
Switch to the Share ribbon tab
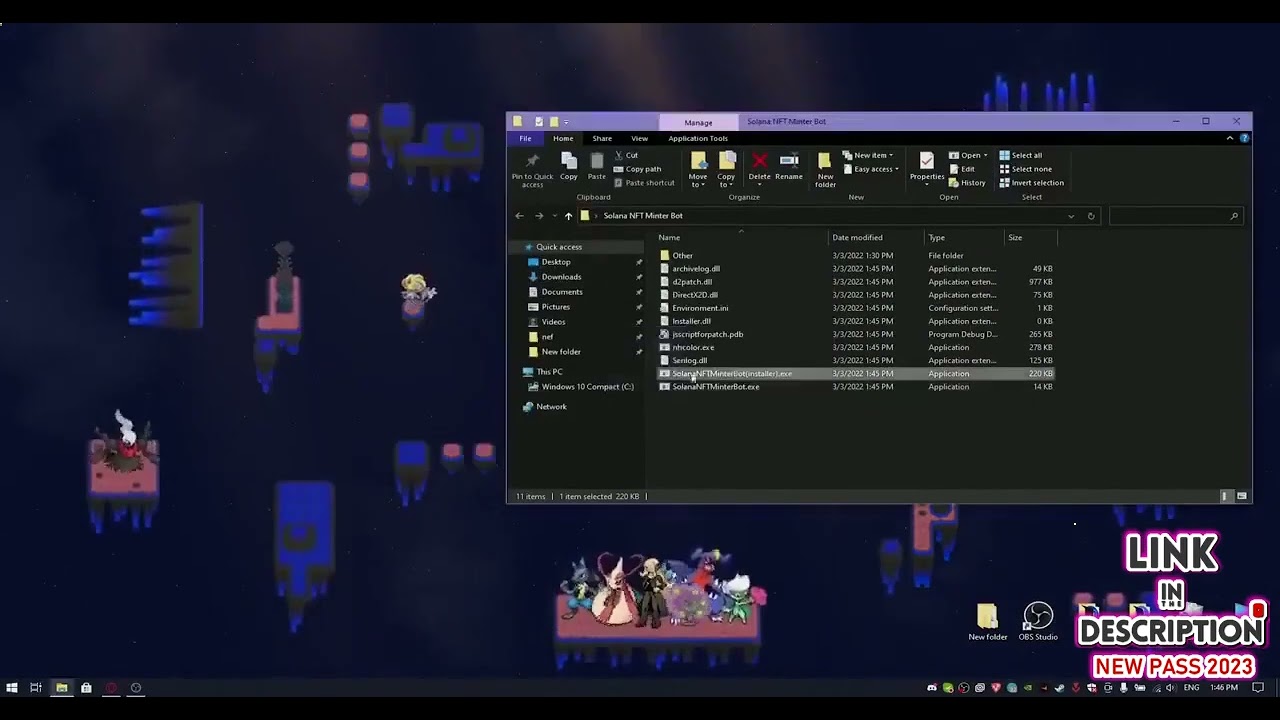coord(602,138)
